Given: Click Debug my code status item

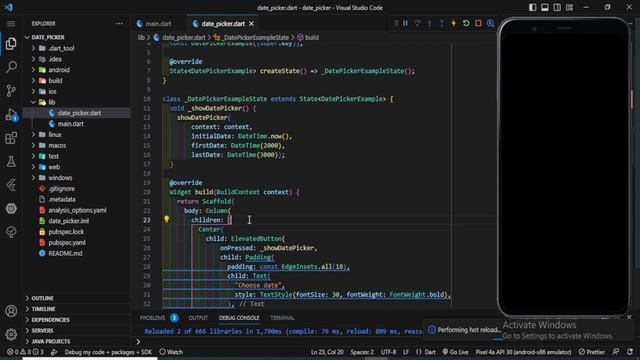Looking at the screenshot, I should click(108, 352).
